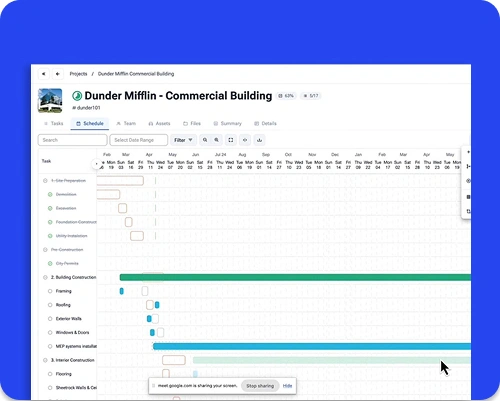Select the Framing task name

coord(64,291)
